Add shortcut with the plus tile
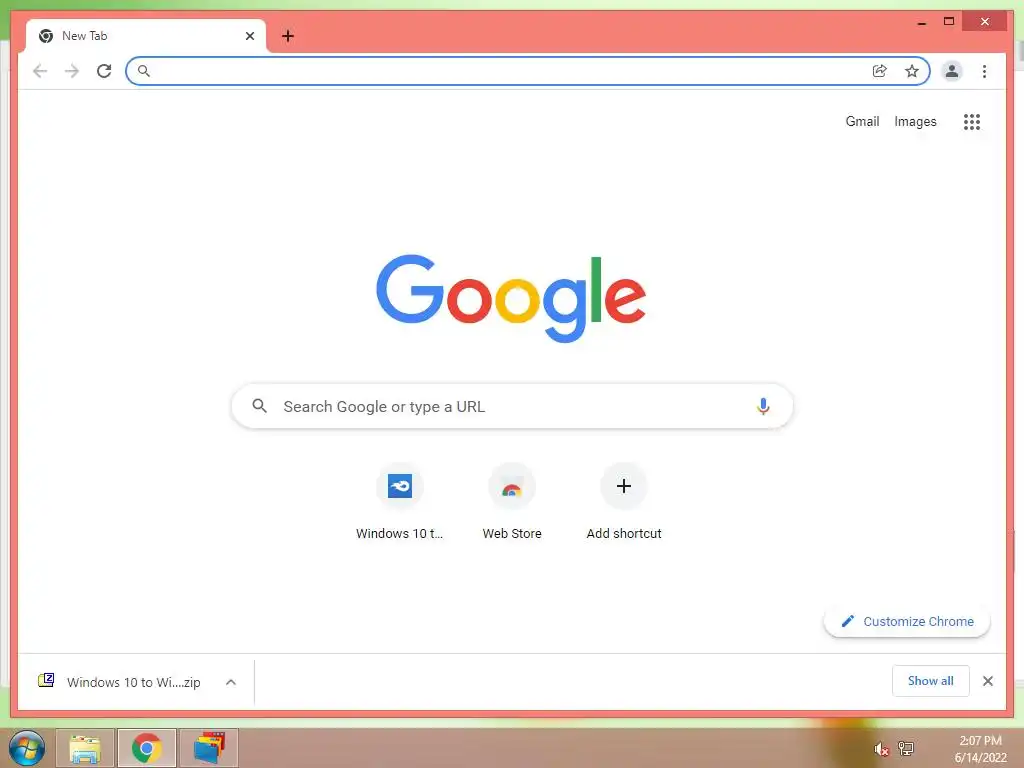The image size is (1024, 768). coord(624,502)
